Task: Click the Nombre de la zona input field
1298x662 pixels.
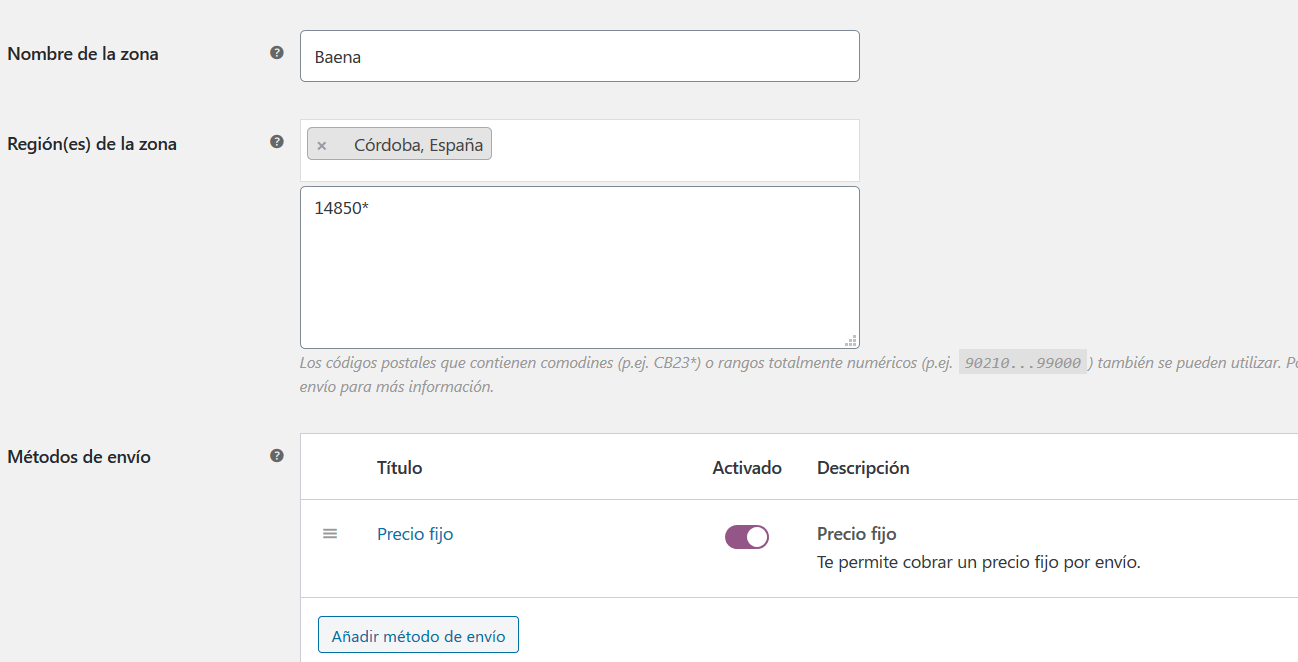Action: click(580, 56)
